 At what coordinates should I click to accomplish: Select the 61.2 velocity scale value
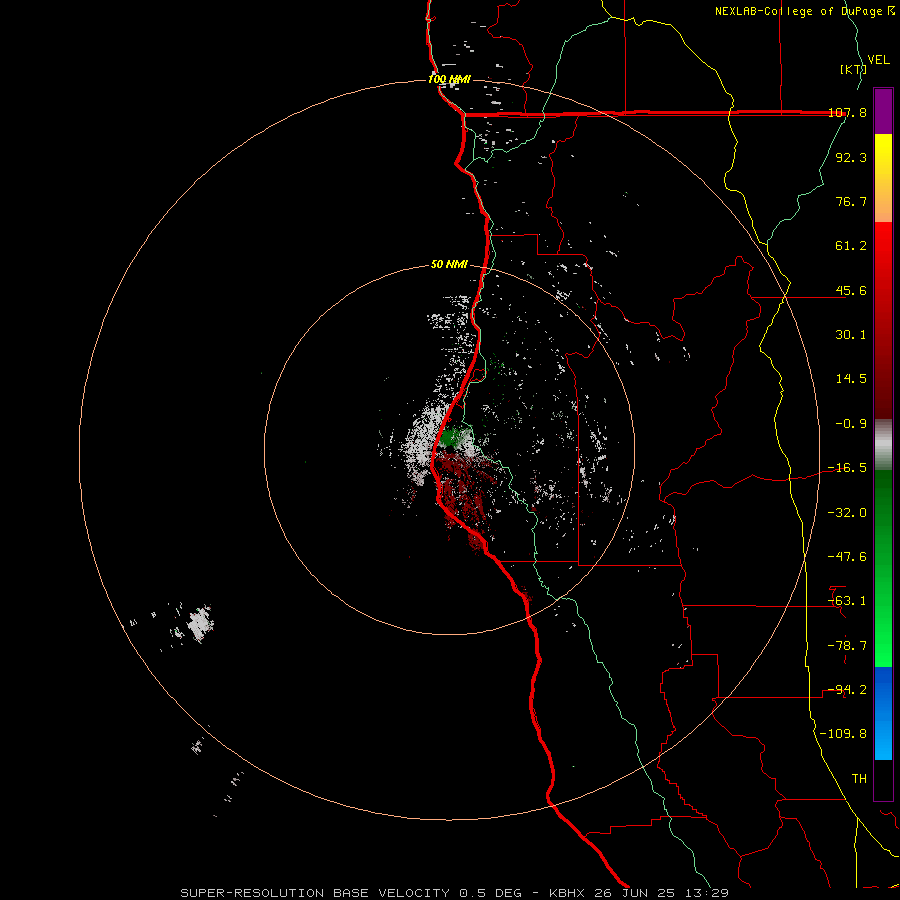(x=851, y=246)
